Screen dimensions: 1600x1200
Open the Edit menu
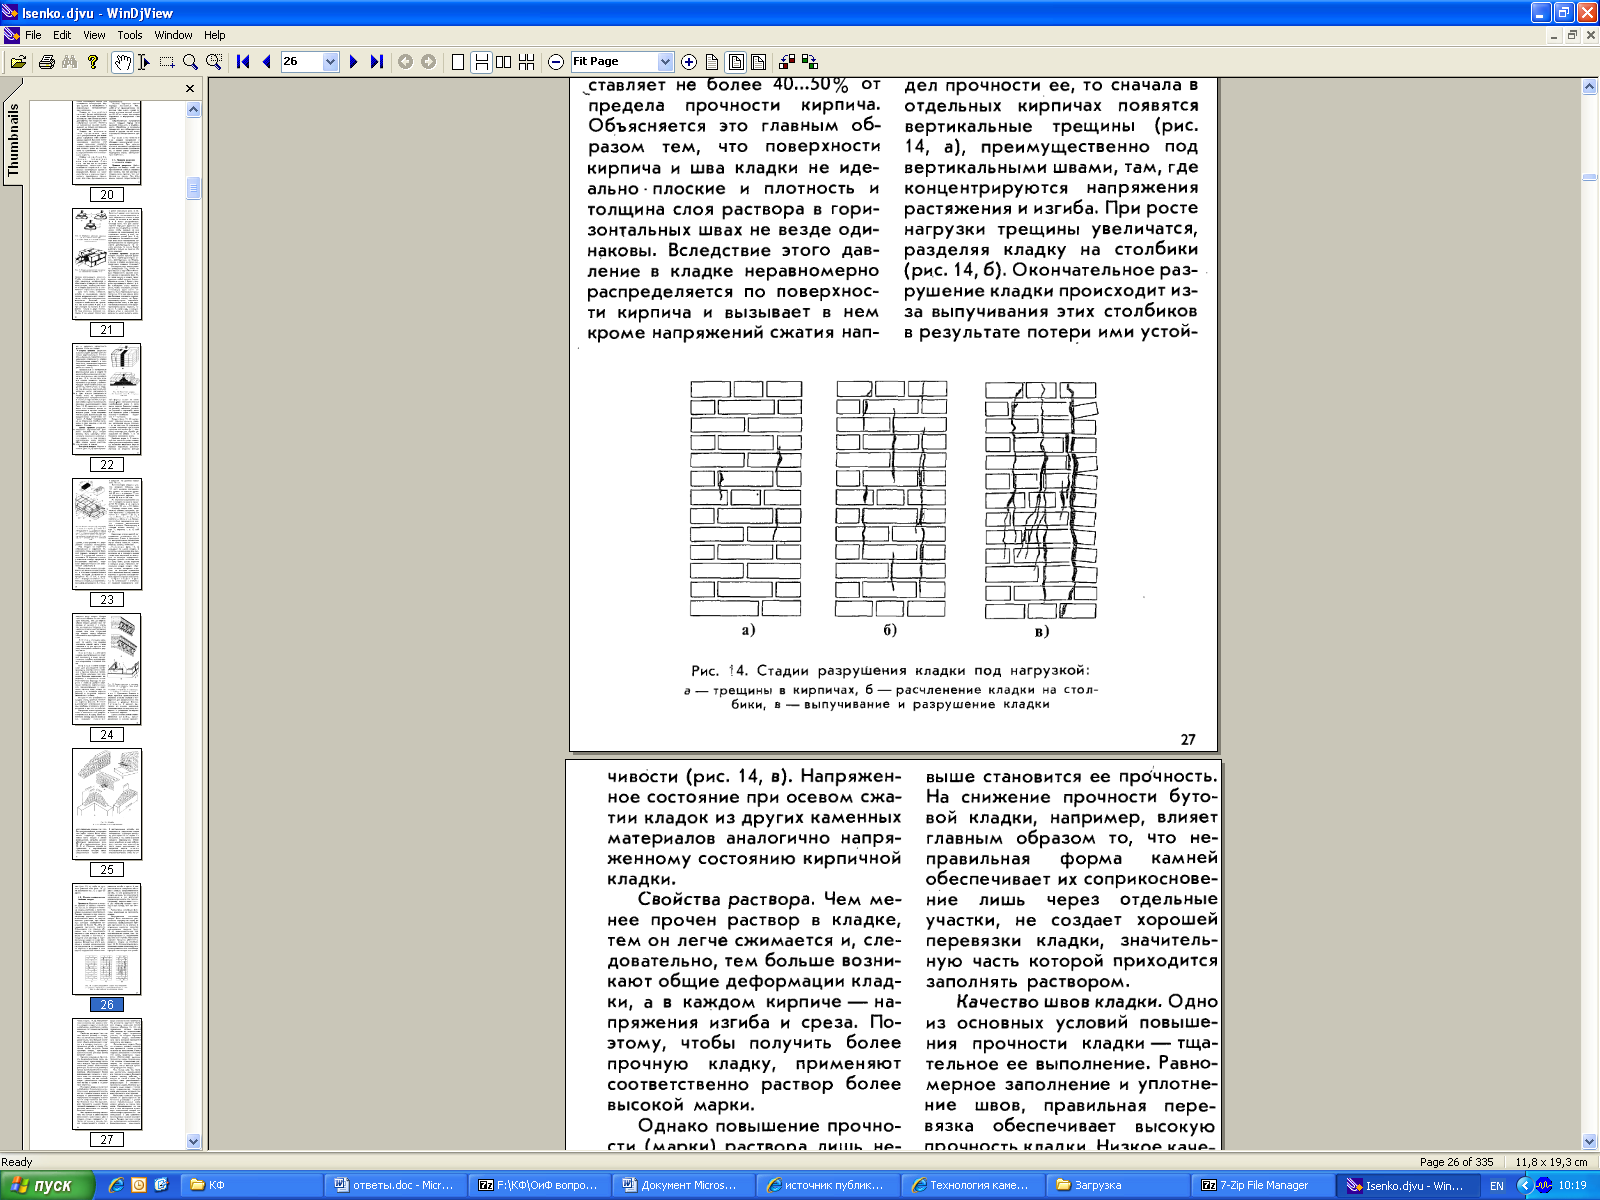click(62, 35)
